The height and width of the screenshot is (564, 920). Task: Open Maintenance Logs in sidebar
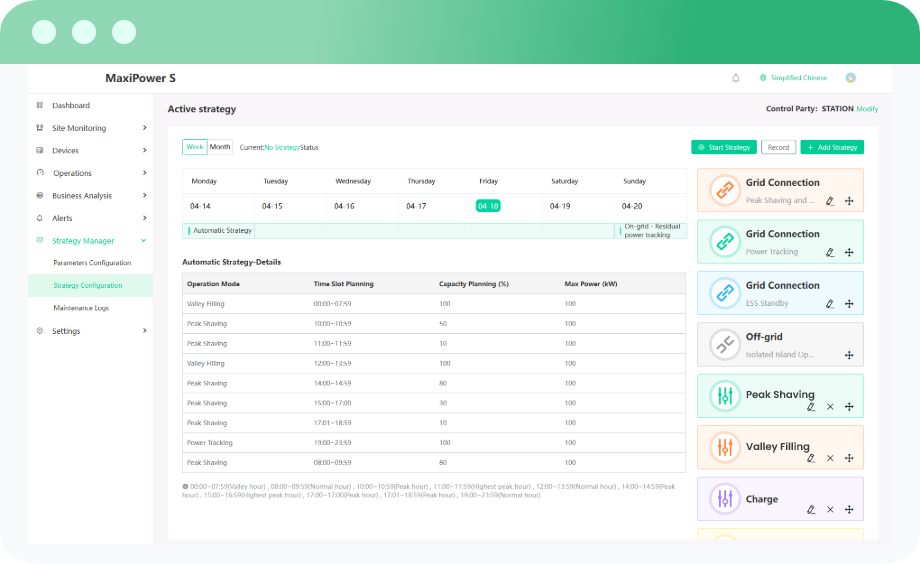pyautogui.click(x=81, y=308)
